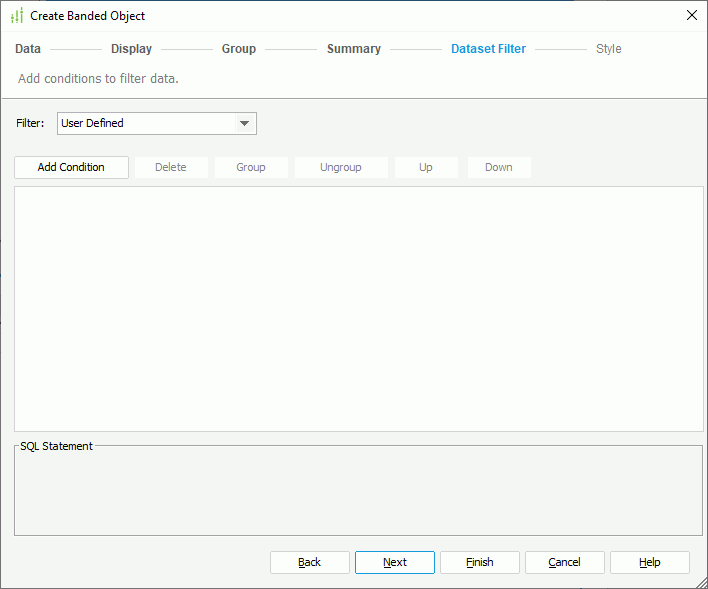Screen dimensions: 708x589
Task: Proceed with the Next button
Action: (395, 562)
